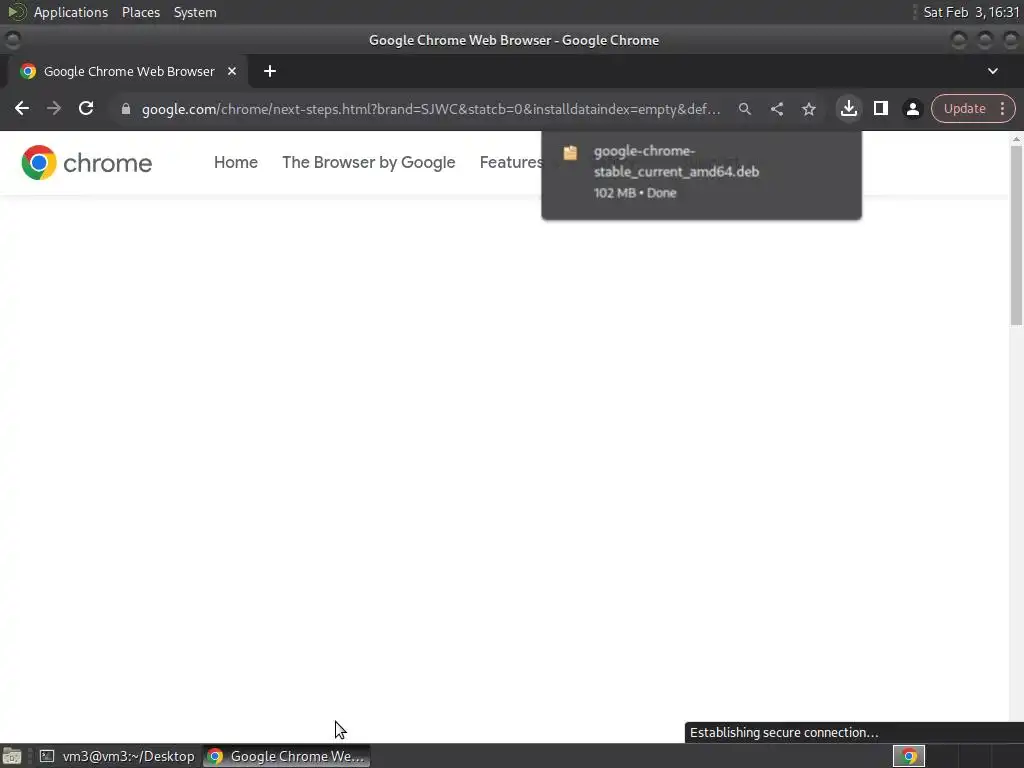Share this page icon
This screenshot has width=1024, height=768.
(x=776, y=109)
